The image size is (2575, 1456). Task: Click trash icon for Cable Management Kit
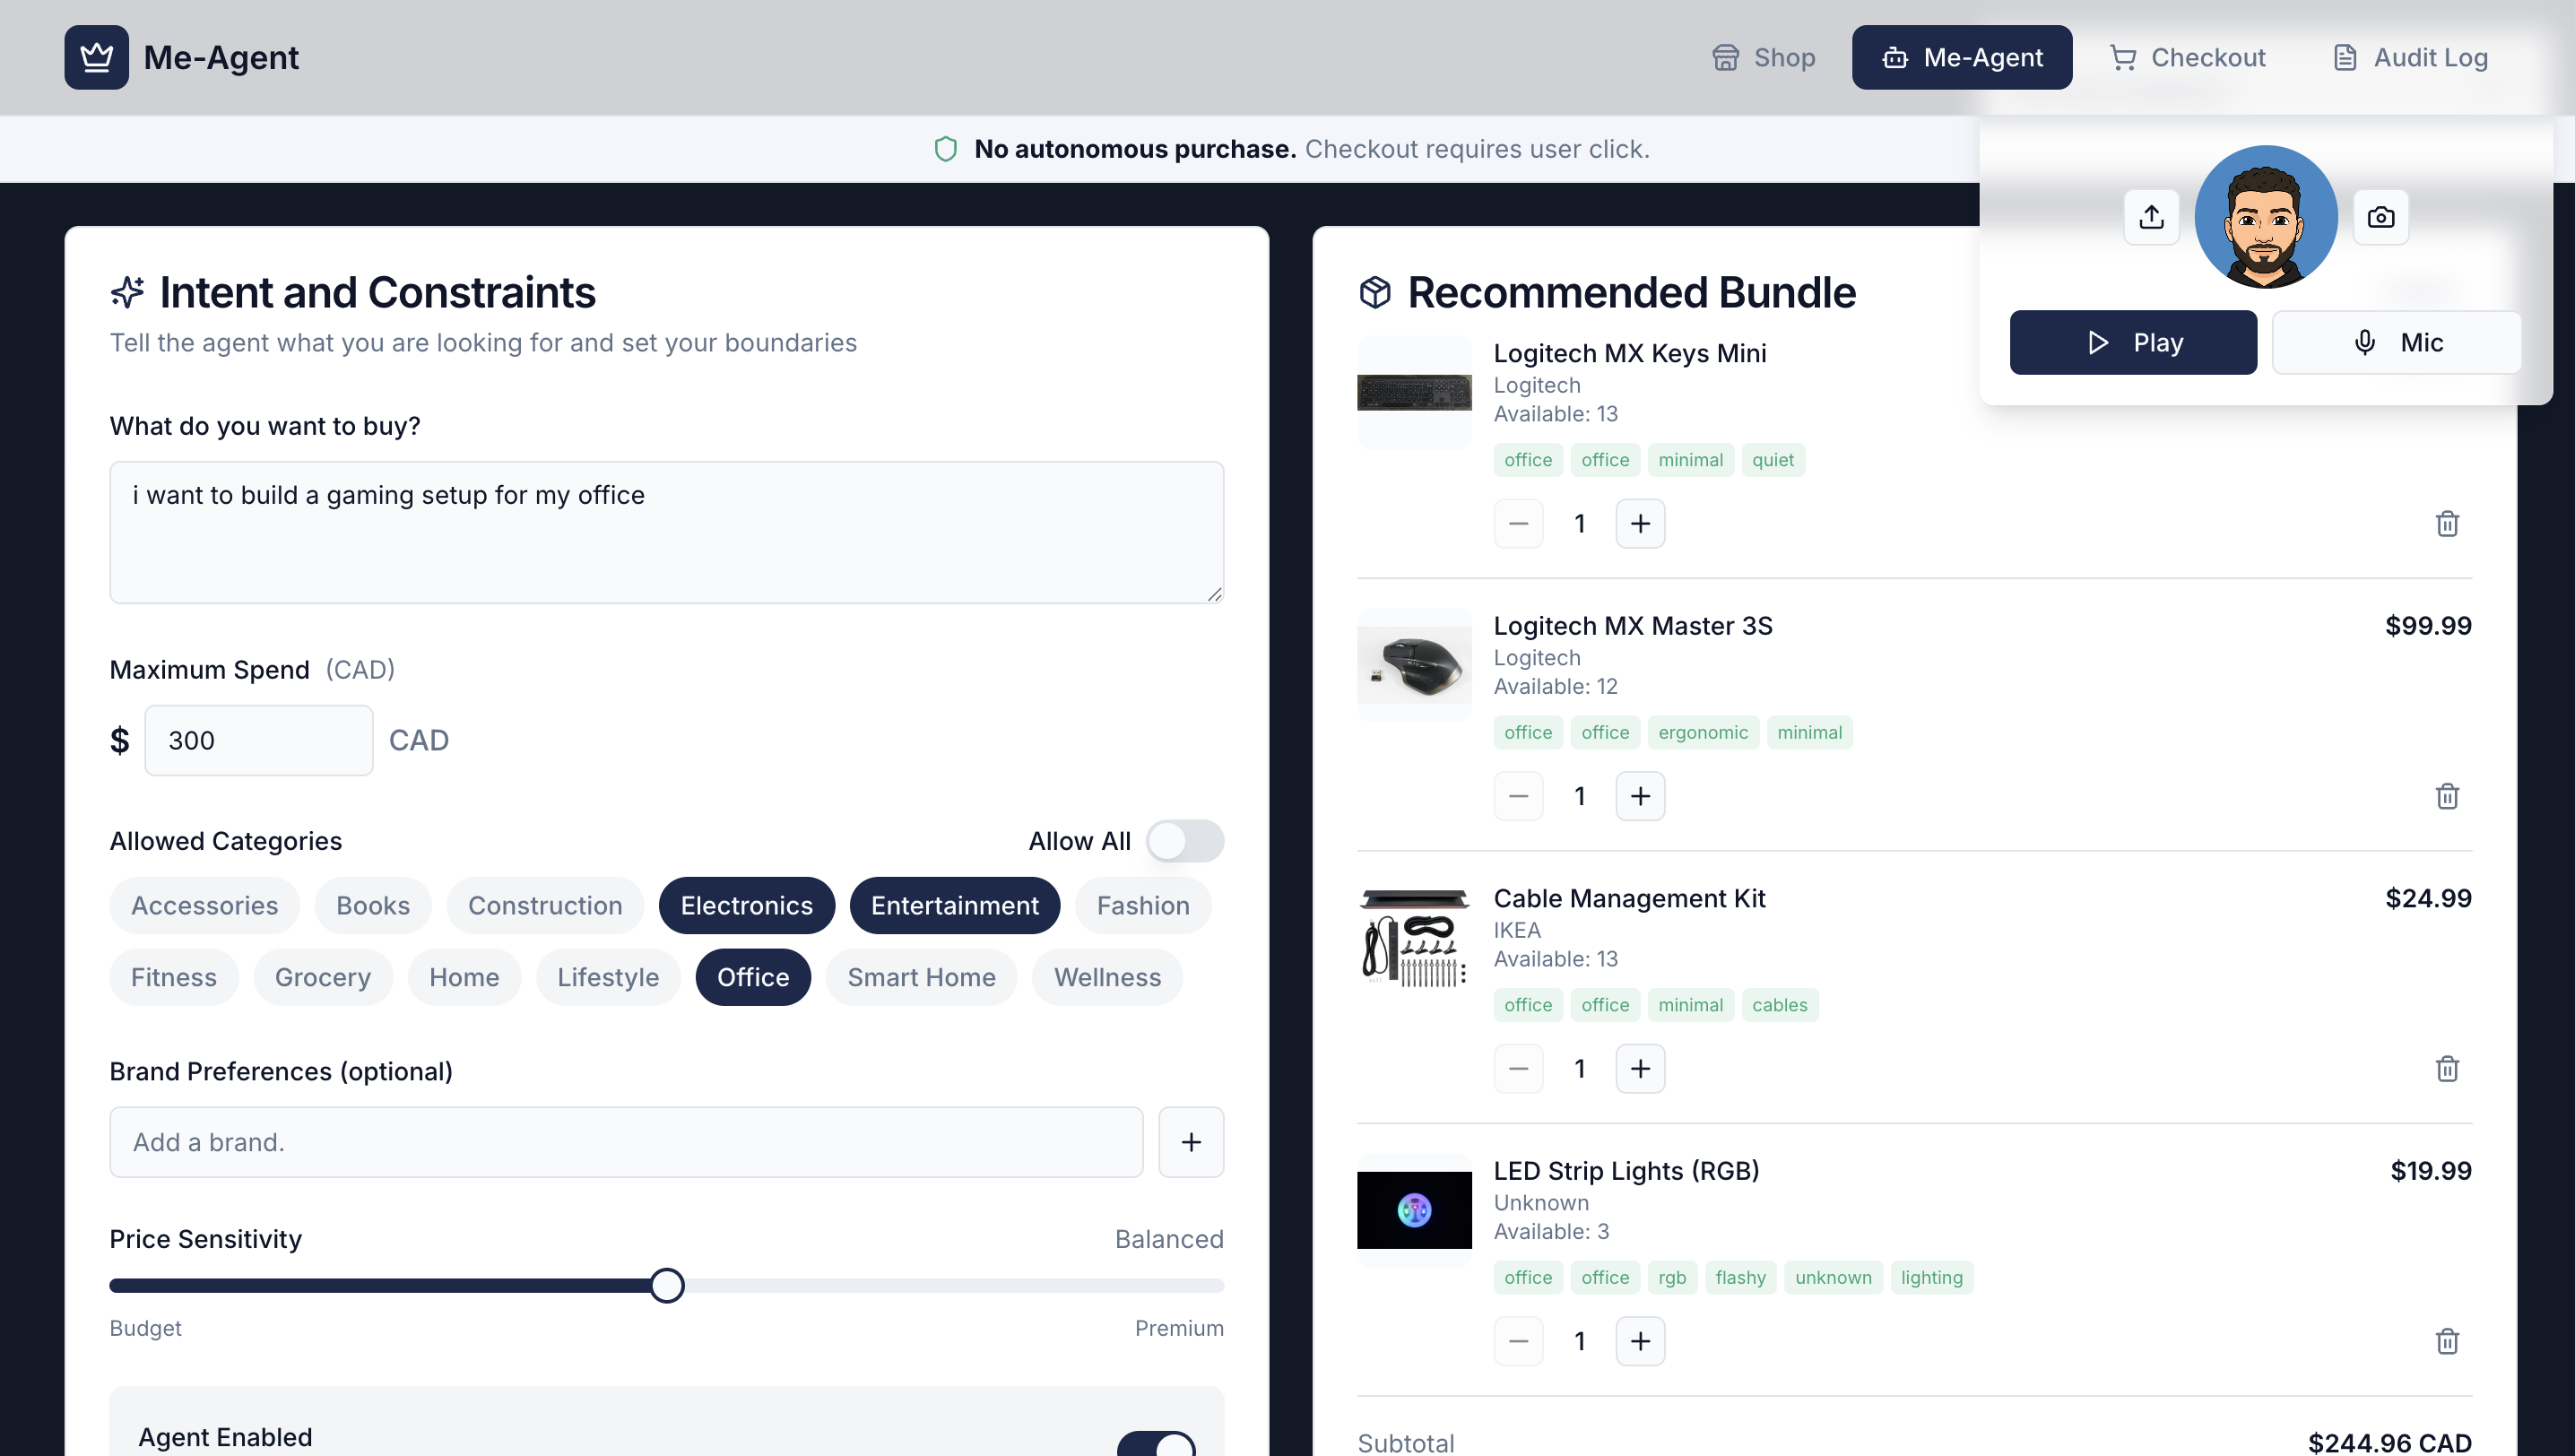[2446, 1069]
